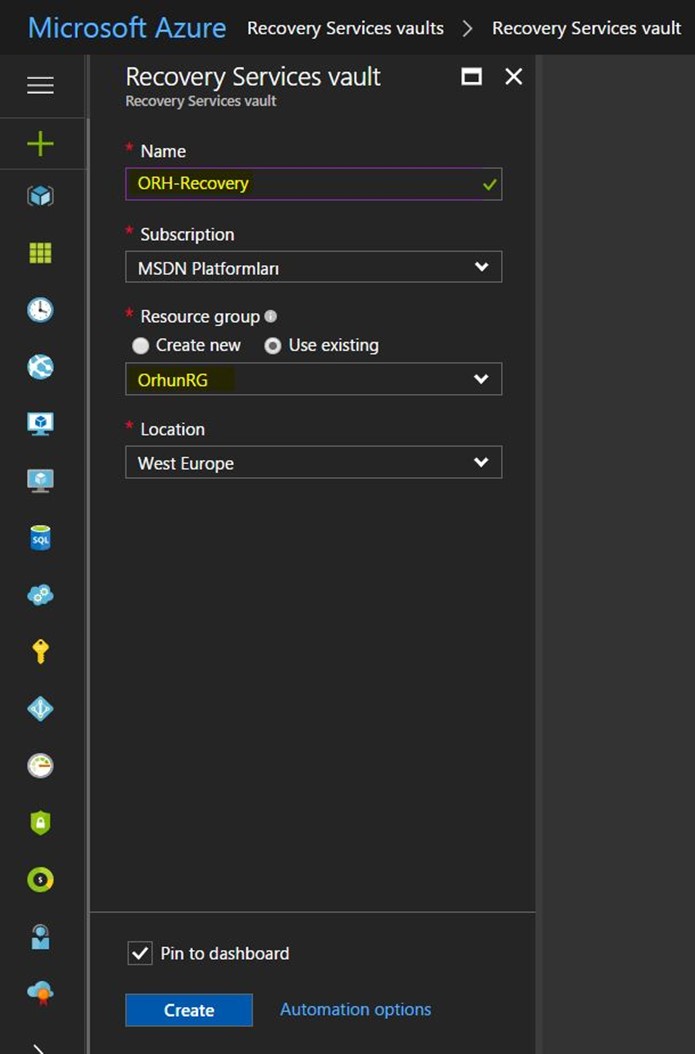Screen dimensions: 695x1054
Task: Expand the West Europe Location dropdown
Action: 313,462
